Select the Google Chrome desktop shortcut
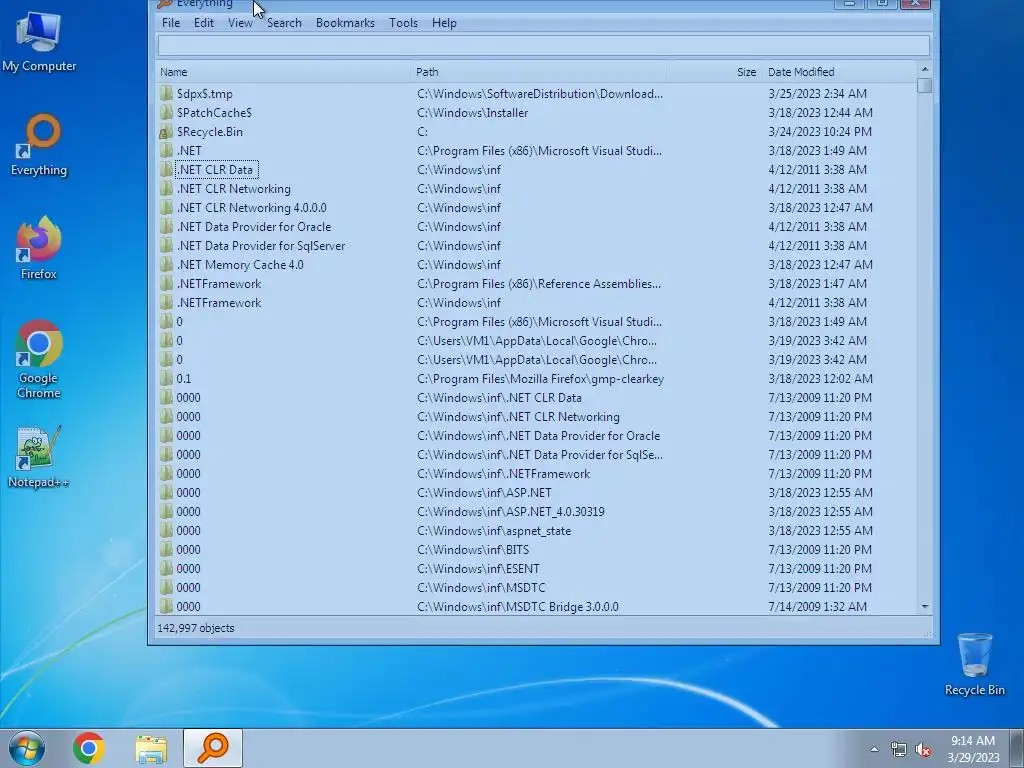Viewport: 1024px width, 768px height. pos(39,359)
